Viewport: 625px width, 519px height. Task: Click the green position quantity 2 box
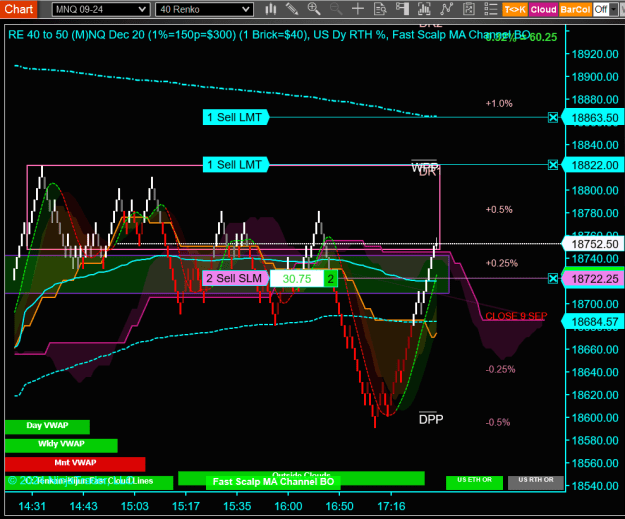330,279
